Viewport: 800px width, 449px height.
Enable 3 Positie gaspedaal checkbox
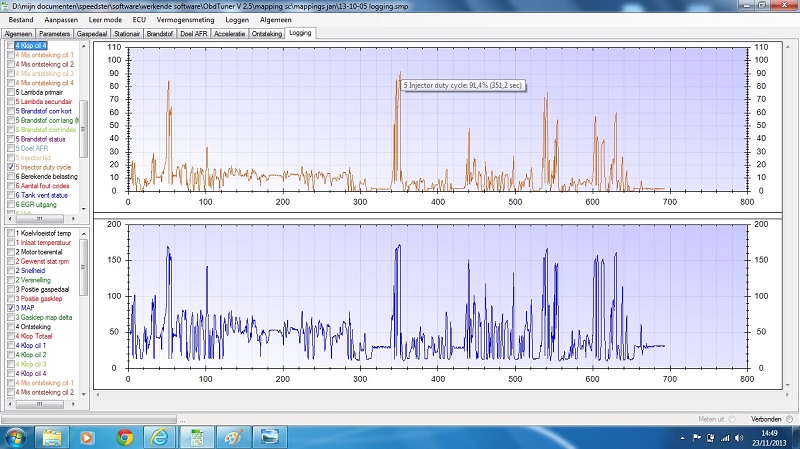11,289
